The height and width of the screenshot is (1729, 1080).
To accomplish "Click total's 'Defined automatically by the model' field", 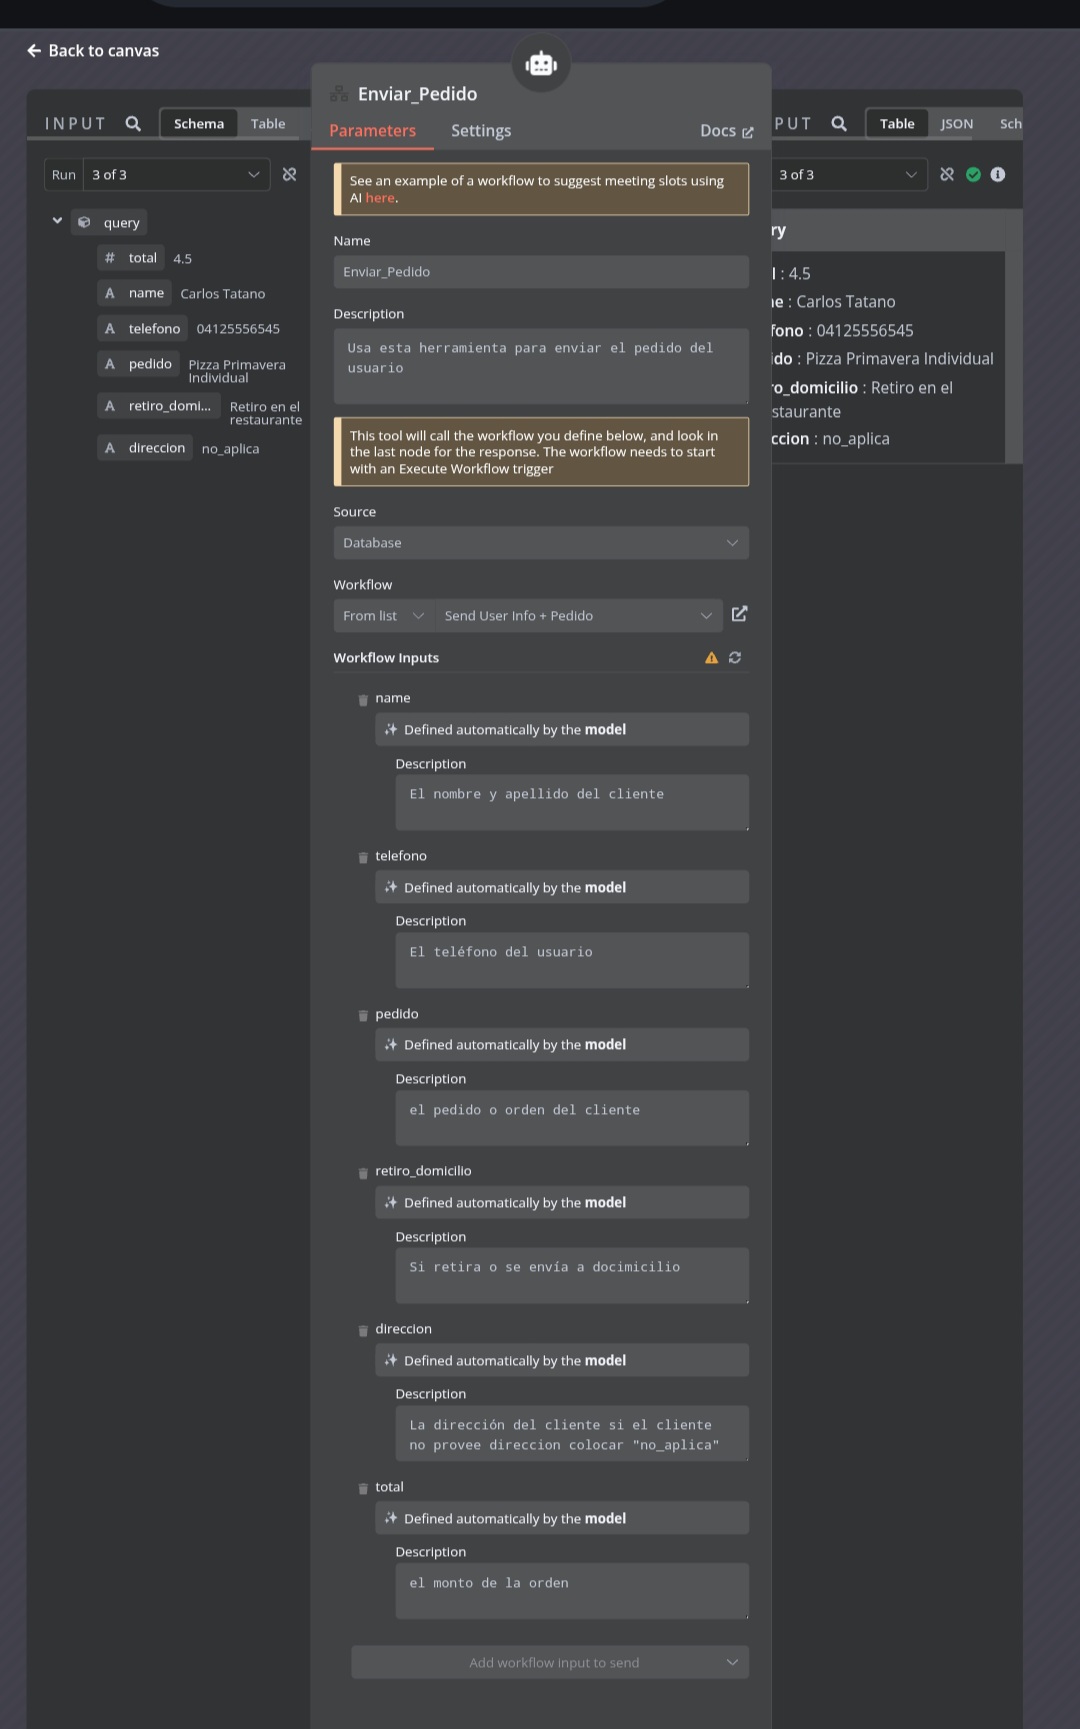I will (562, 1518).
